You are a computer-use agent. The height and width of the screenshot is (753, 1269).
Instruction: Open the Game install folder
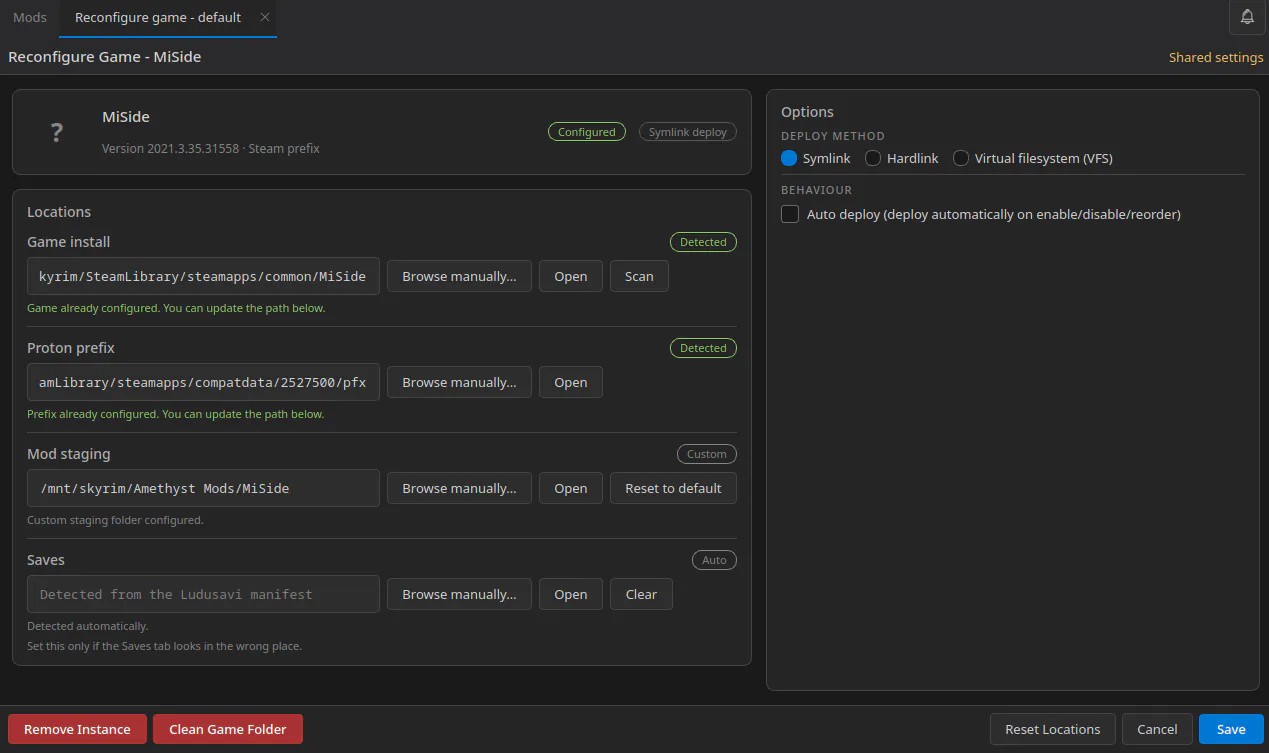571,276
